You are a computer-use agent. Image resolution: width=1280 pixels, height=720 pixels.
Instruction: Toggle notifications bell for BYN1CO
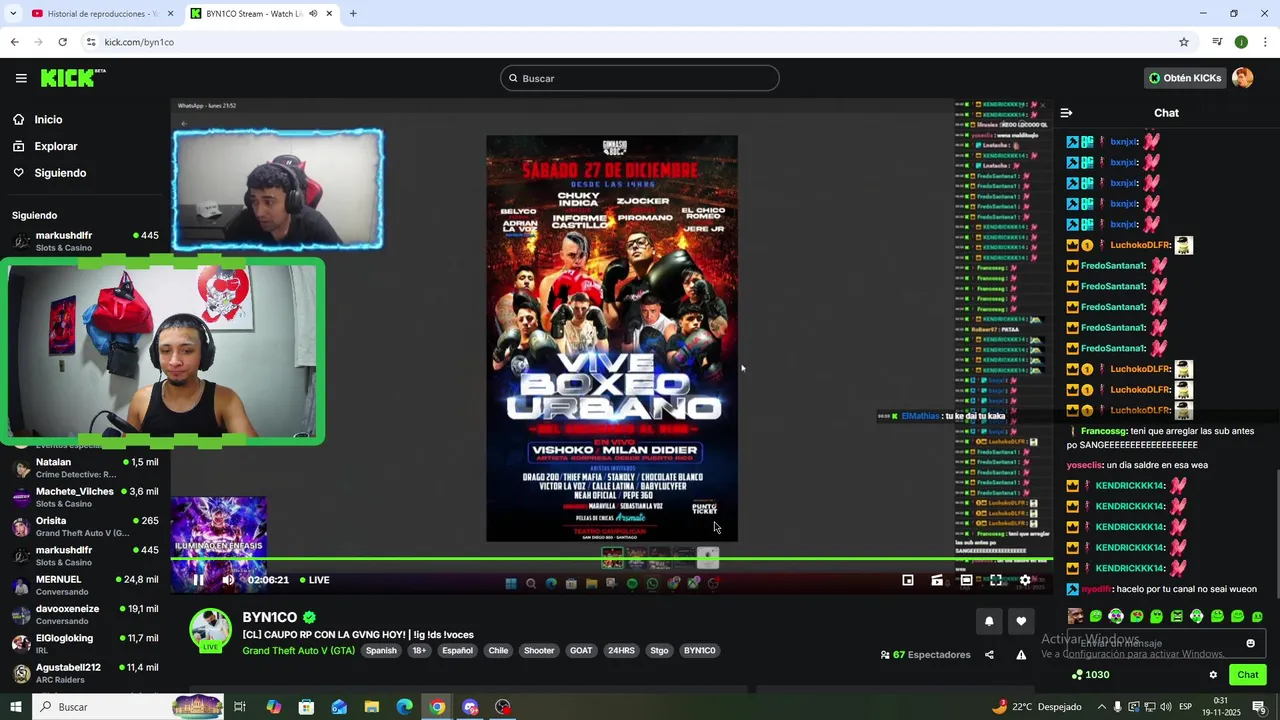pyautogui.click(x=989, y=621)
